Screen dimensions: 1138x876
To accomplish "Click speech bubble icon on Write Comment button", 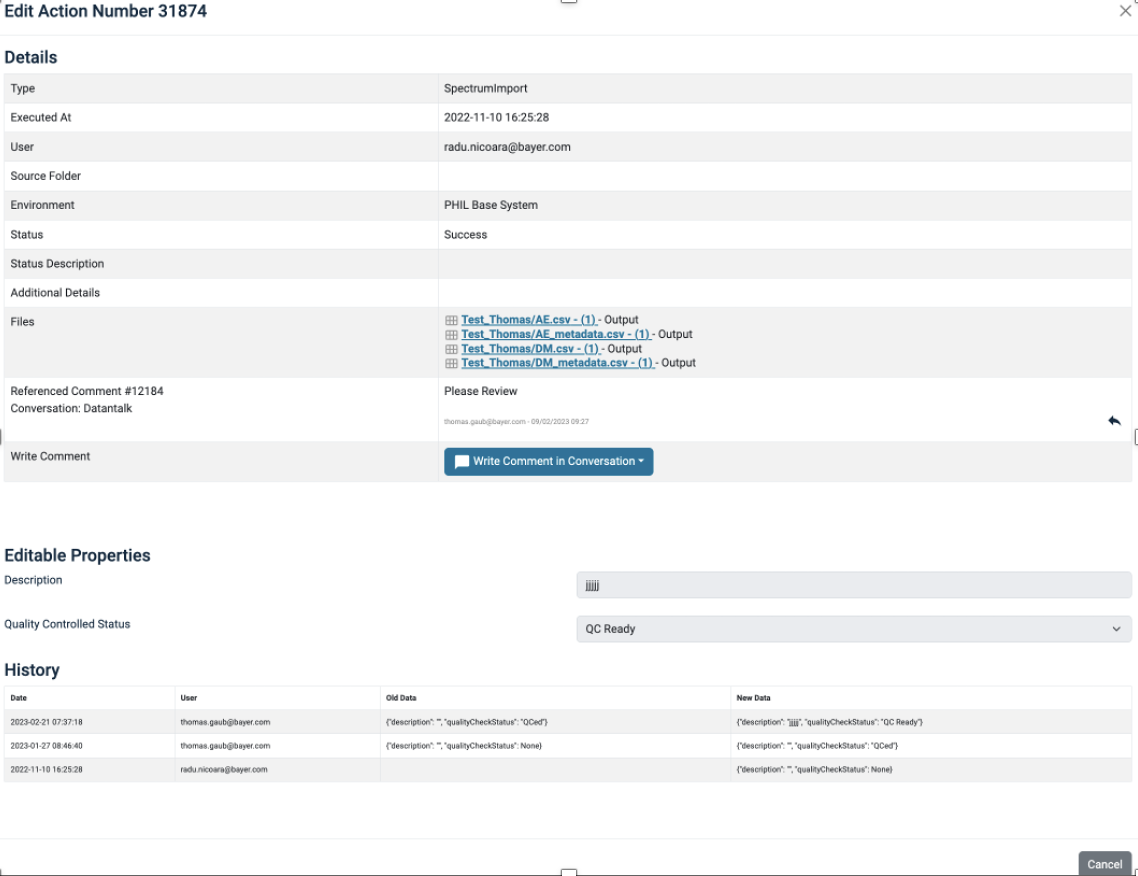I will click(x=462, y=462).
